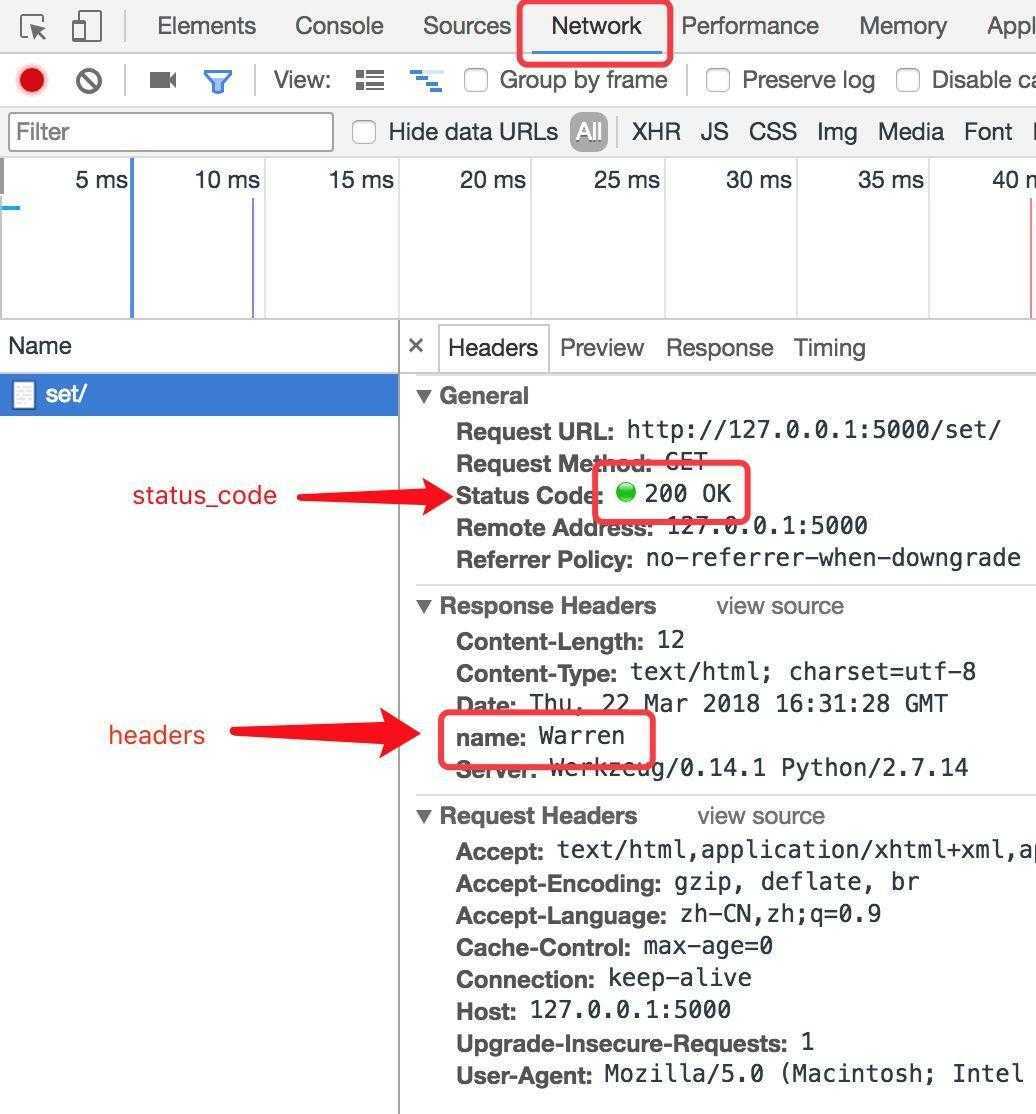Stop recording with the red record button
Image resolution: width=1036 pixels, height=1114 pixels.
pyautogui.click(x=32, y=80)
